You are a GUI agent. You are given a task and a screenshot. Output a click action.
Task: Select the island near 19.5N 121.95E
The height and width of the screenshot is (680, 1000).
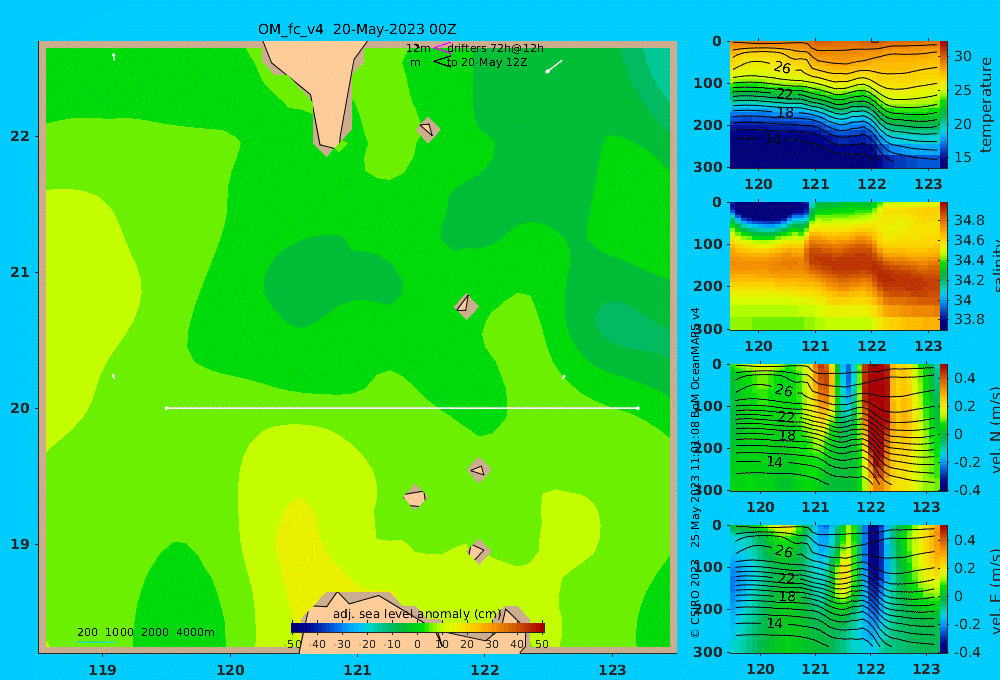pyautogui.click(x=479, y=470)
